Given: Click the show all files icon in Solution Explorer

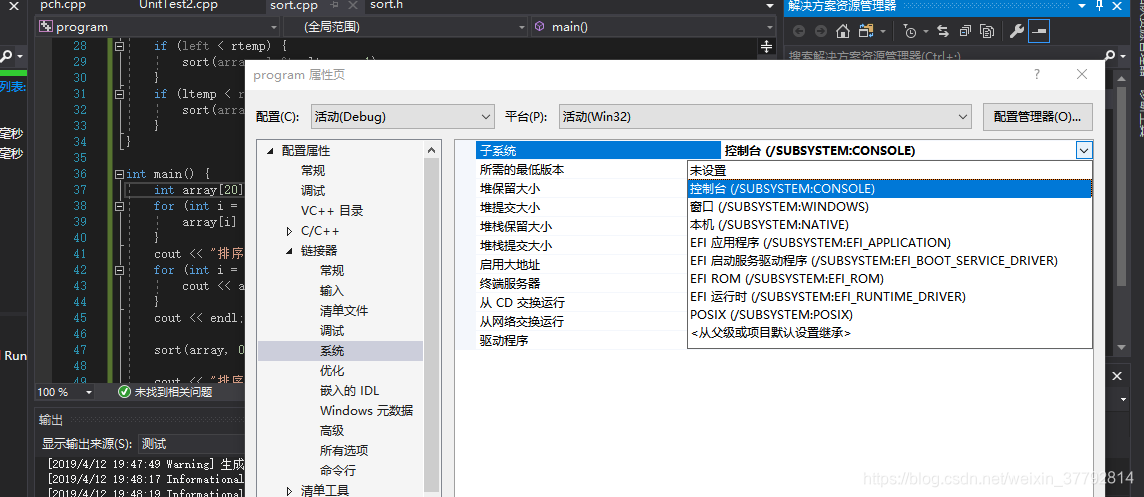Looking at the screenshot, I should [x=987, y=31].
